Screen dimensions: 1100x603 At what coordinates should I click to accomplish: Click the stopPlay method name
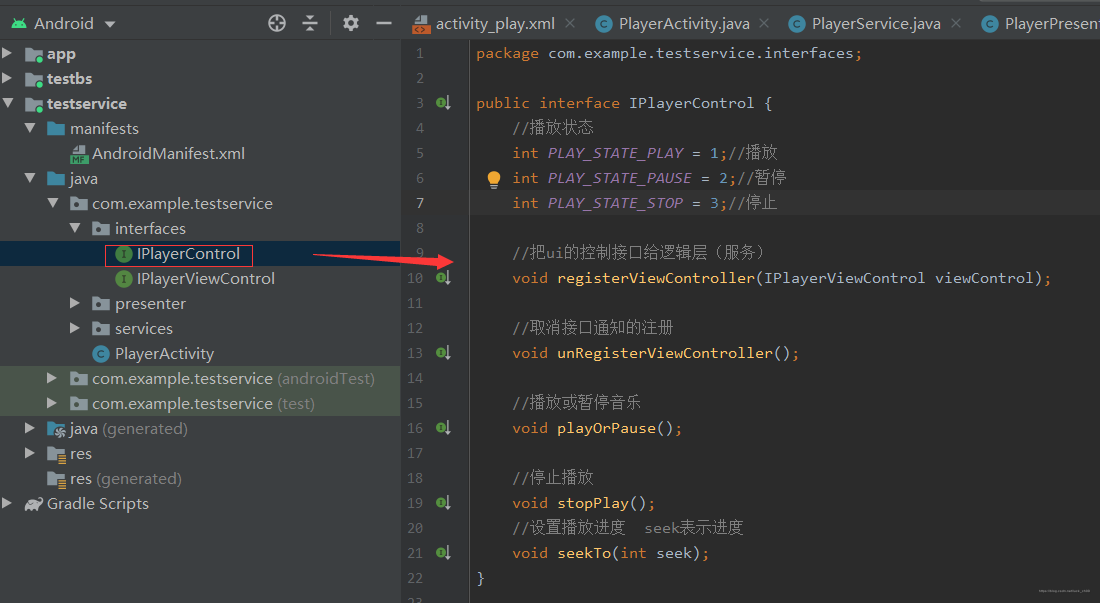pos(593,503)
